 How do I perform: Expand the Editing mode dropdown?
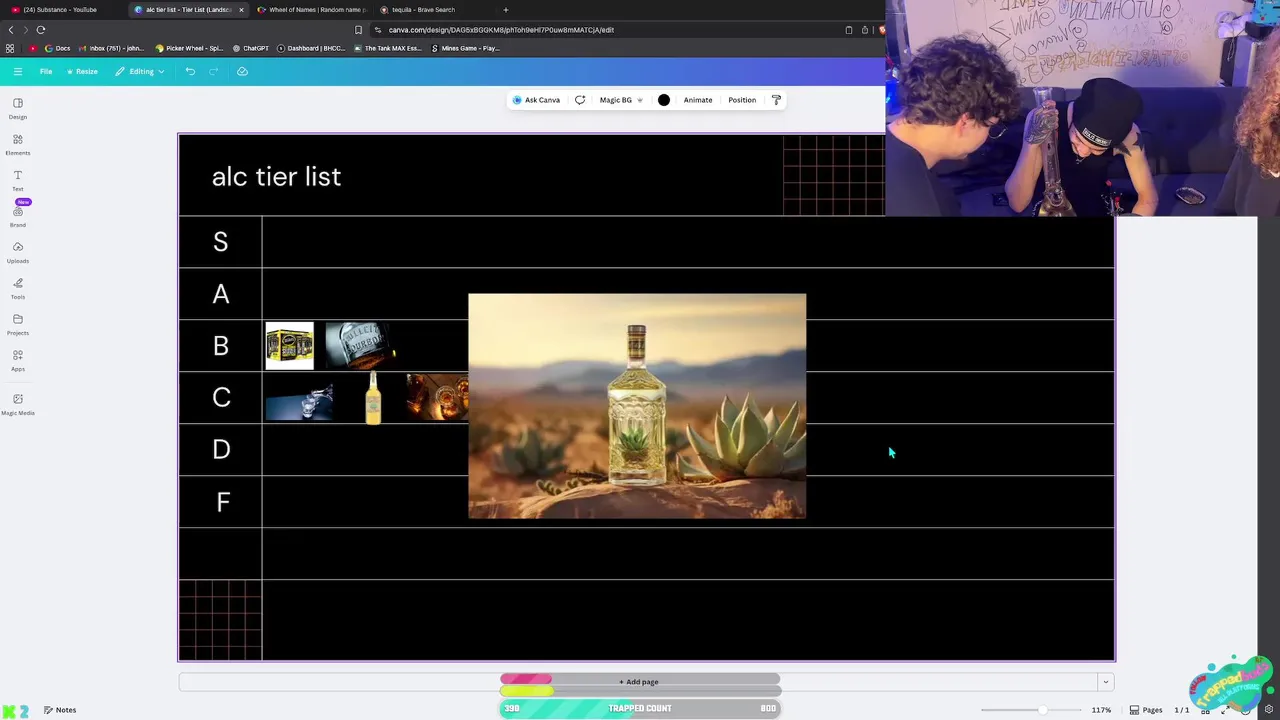(139, 71)
